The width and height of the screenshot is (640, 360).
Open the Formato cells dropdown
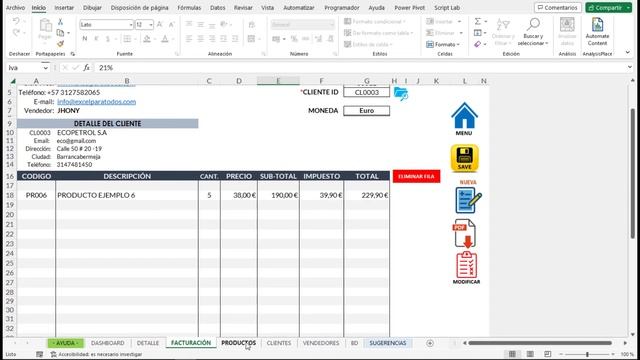click(x=444, y=44)
